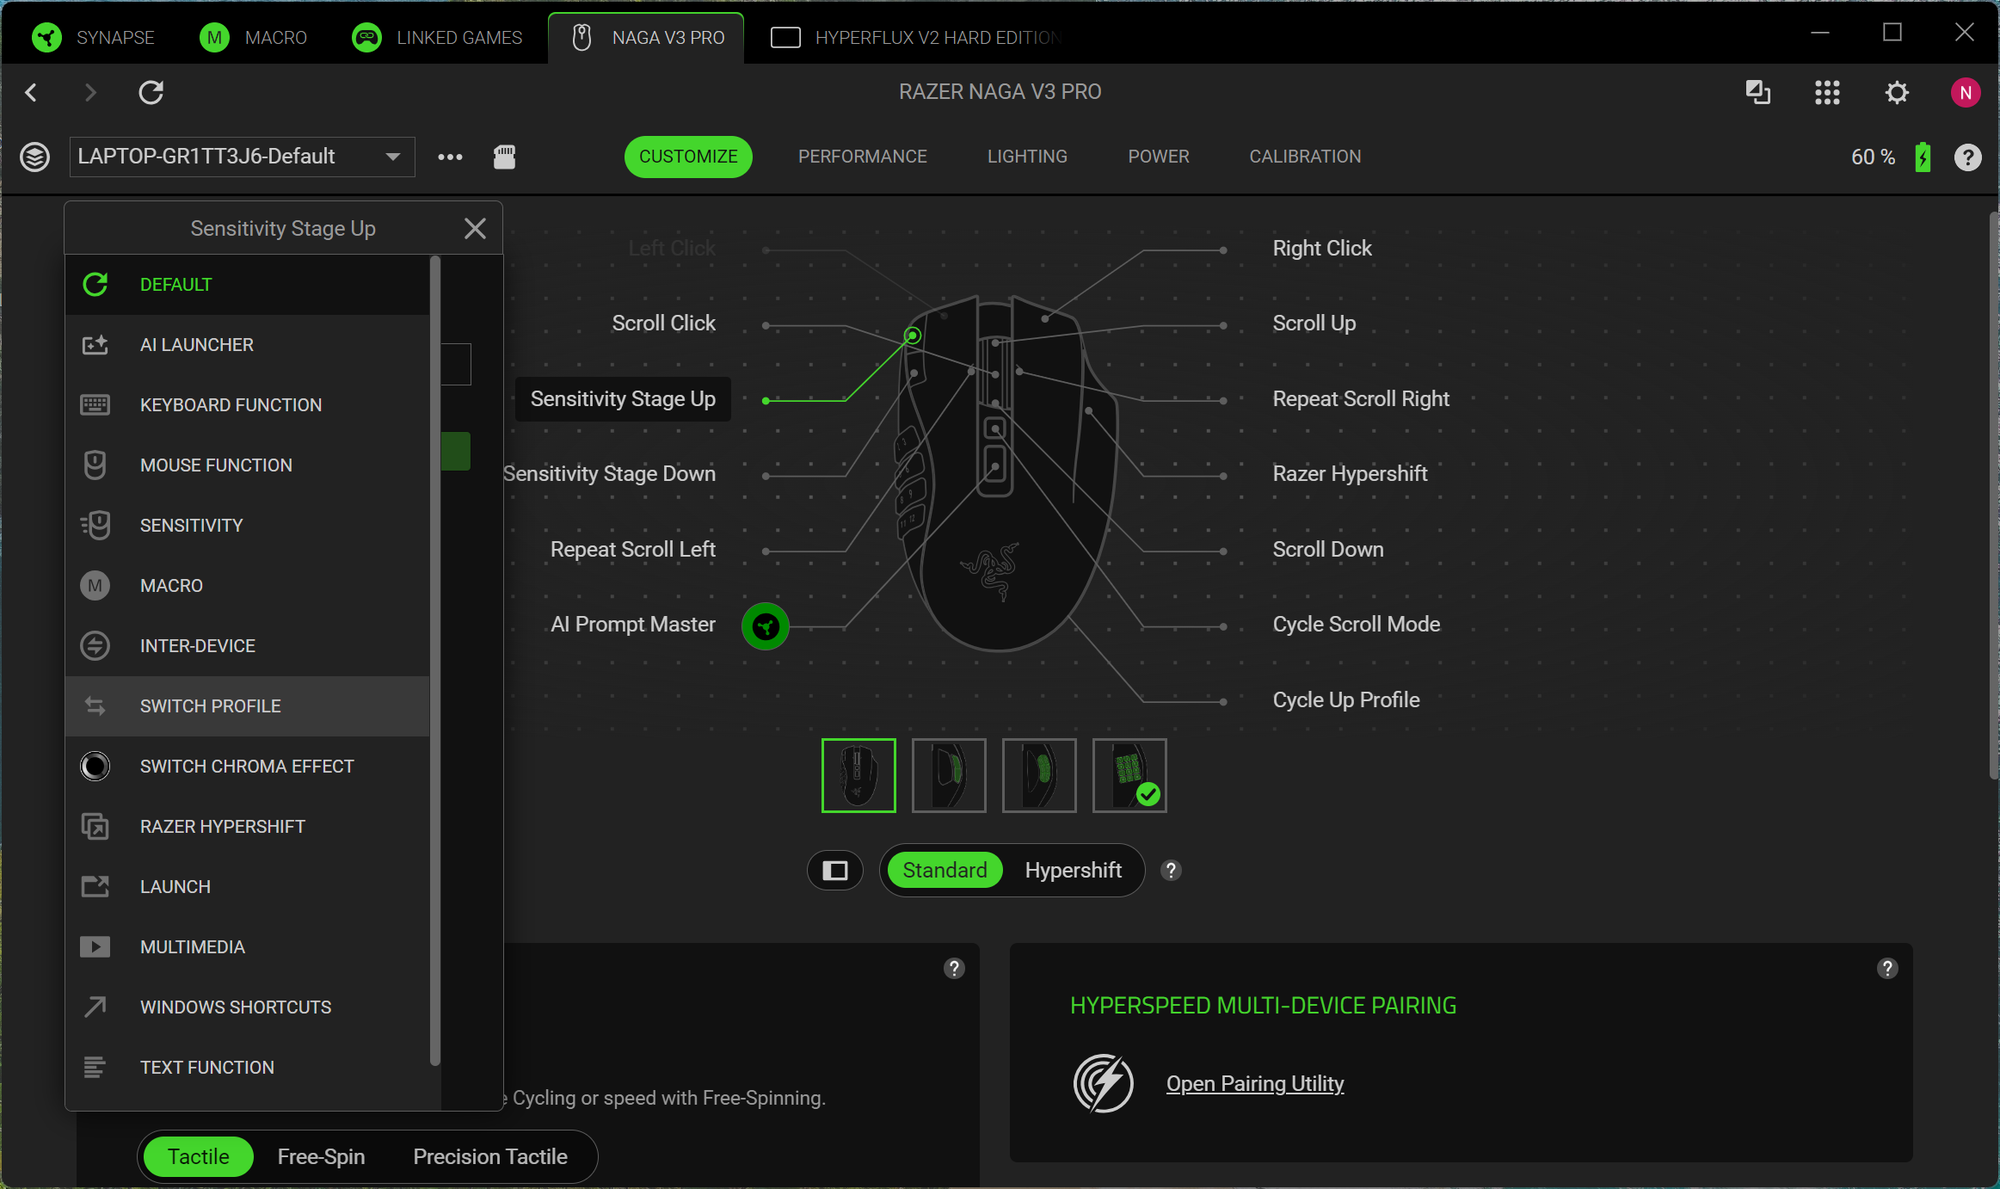The height and width of the screenshot is (1189, 2000).
Task: Open the help icon beside battery
Action: pyautogui.click(x=1968, y=157)
